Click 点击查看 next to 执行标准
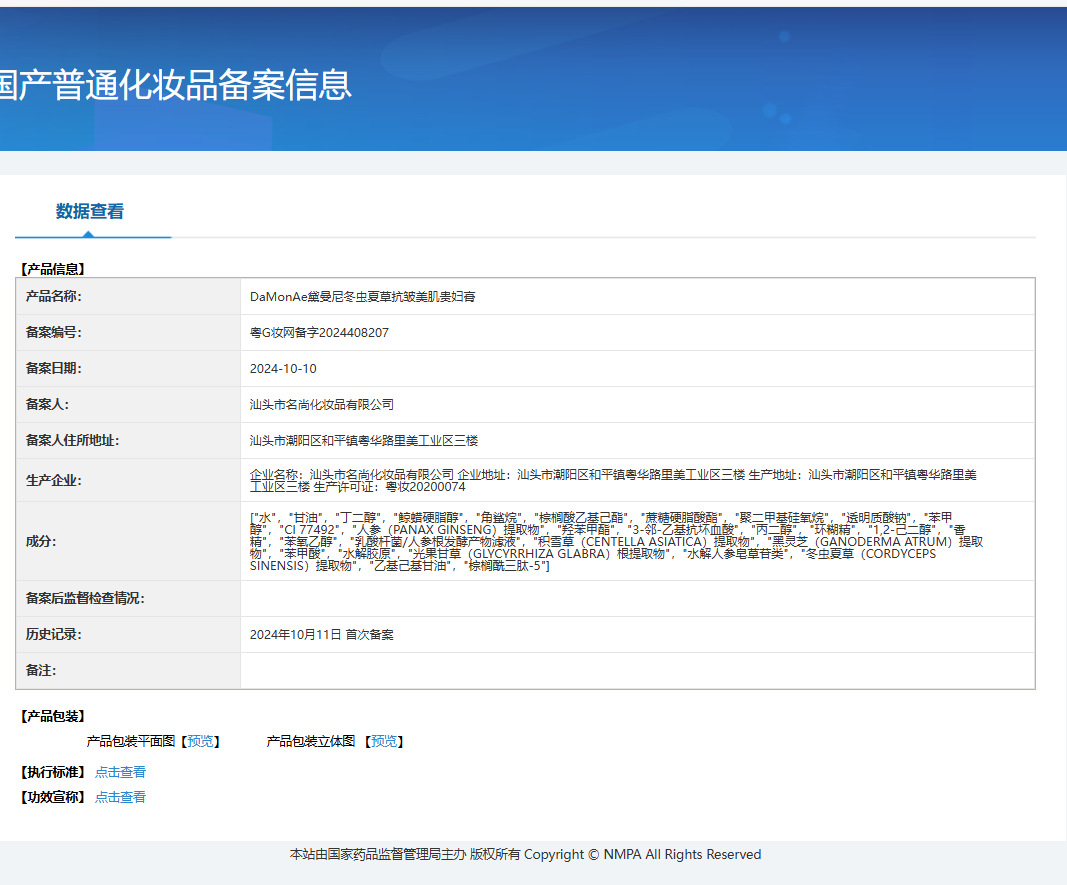Viewport: 1067px width, 885px height. (120, 772)
